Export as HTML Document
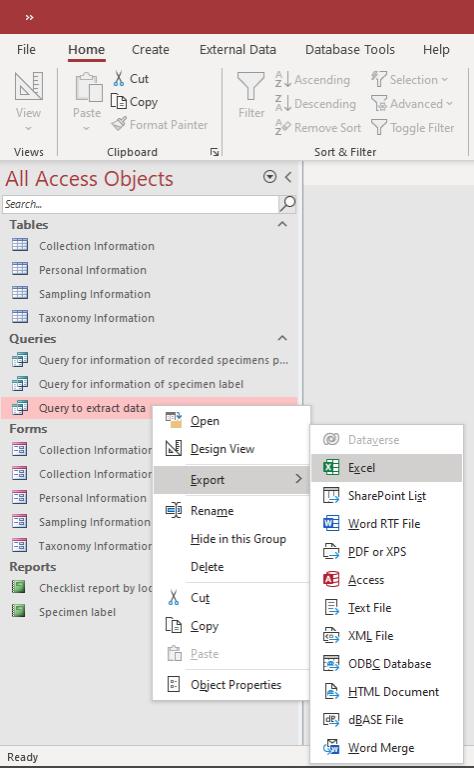474x768 pixels. 386,692
